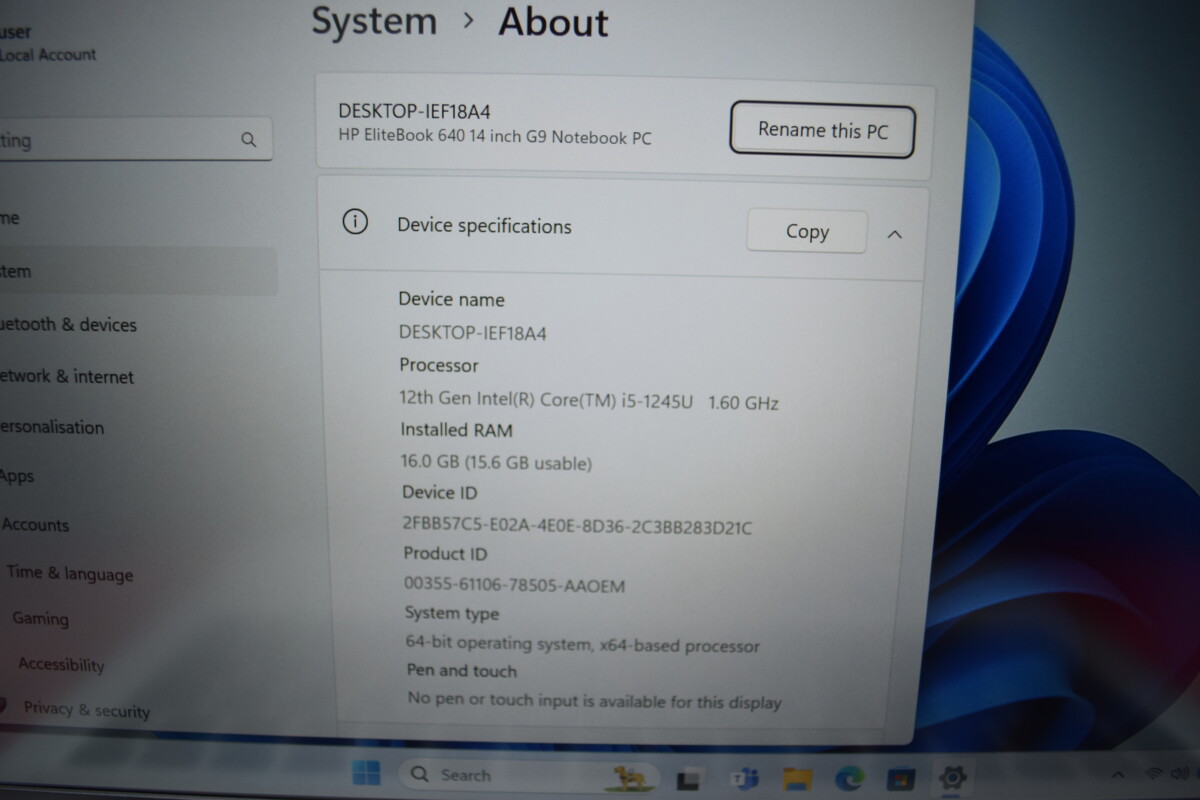Click the Rename this PC button
The width and height of the screenshot is (1200, 800).
click(822, 130)
